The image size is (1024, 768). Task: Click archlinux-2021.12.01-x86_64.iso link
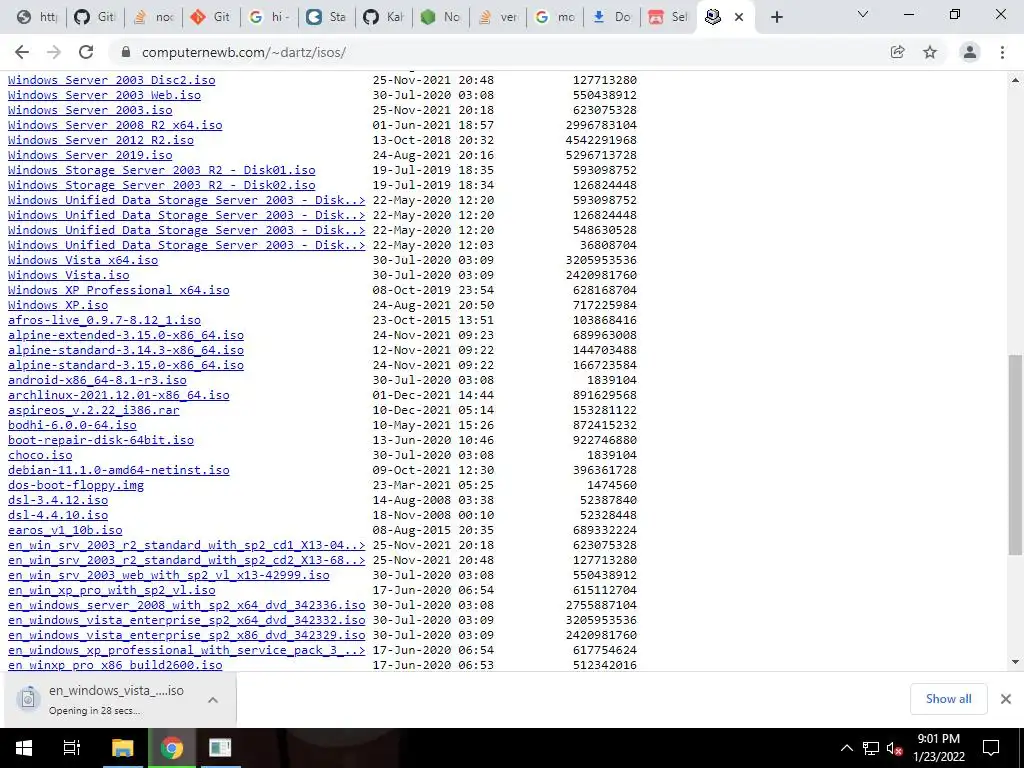coord(119,395)
